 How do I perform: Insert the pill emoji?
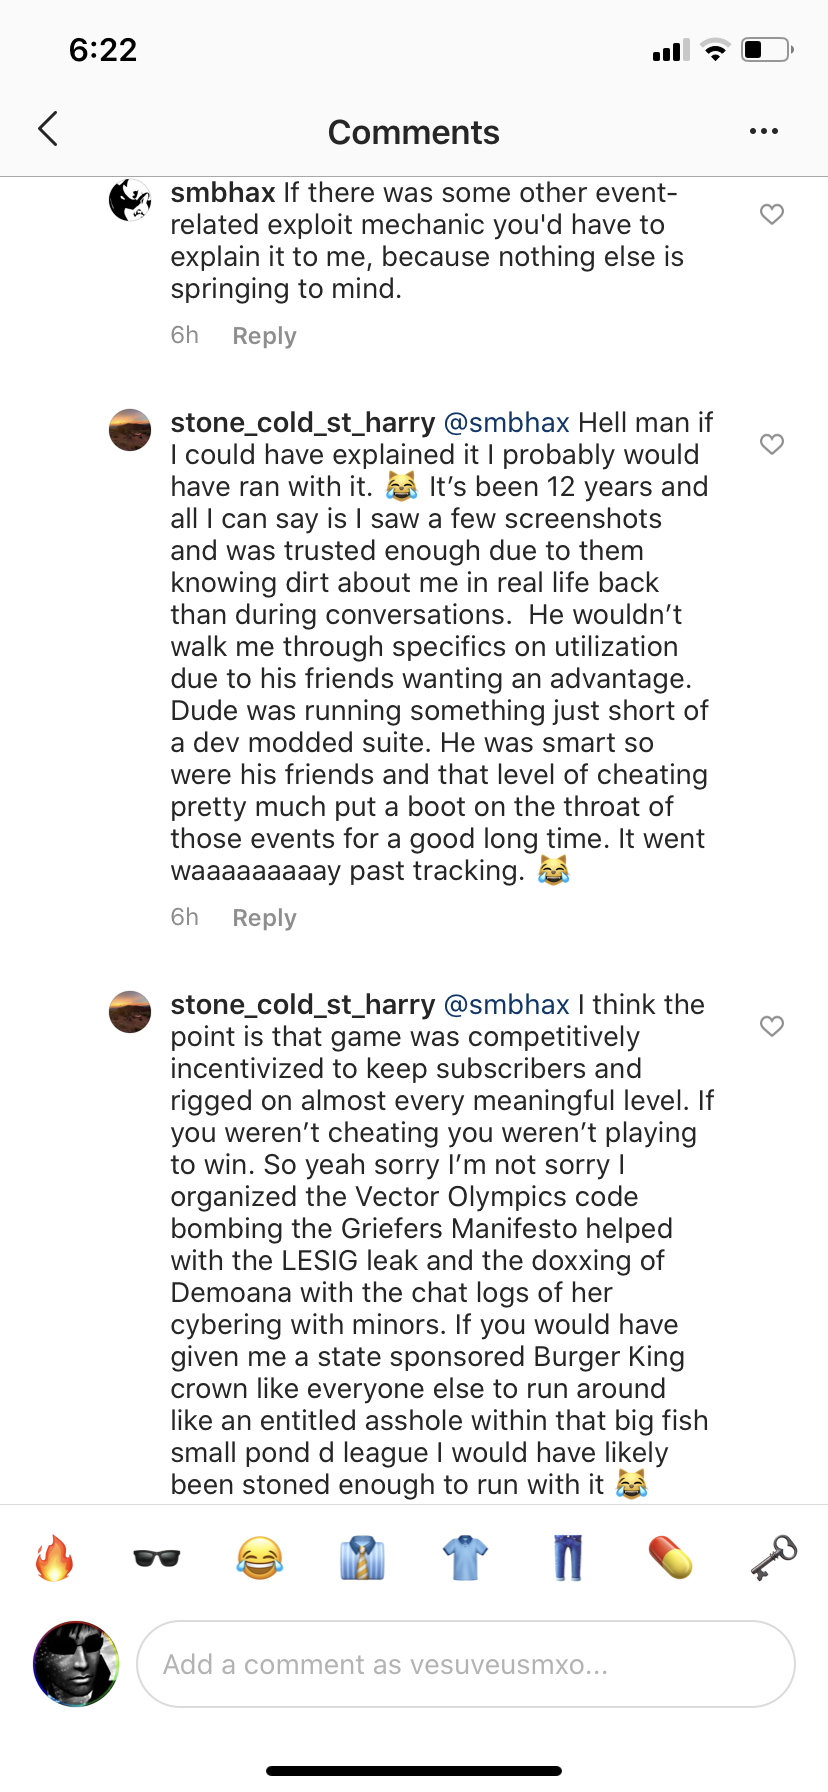tap(670, 1558)
